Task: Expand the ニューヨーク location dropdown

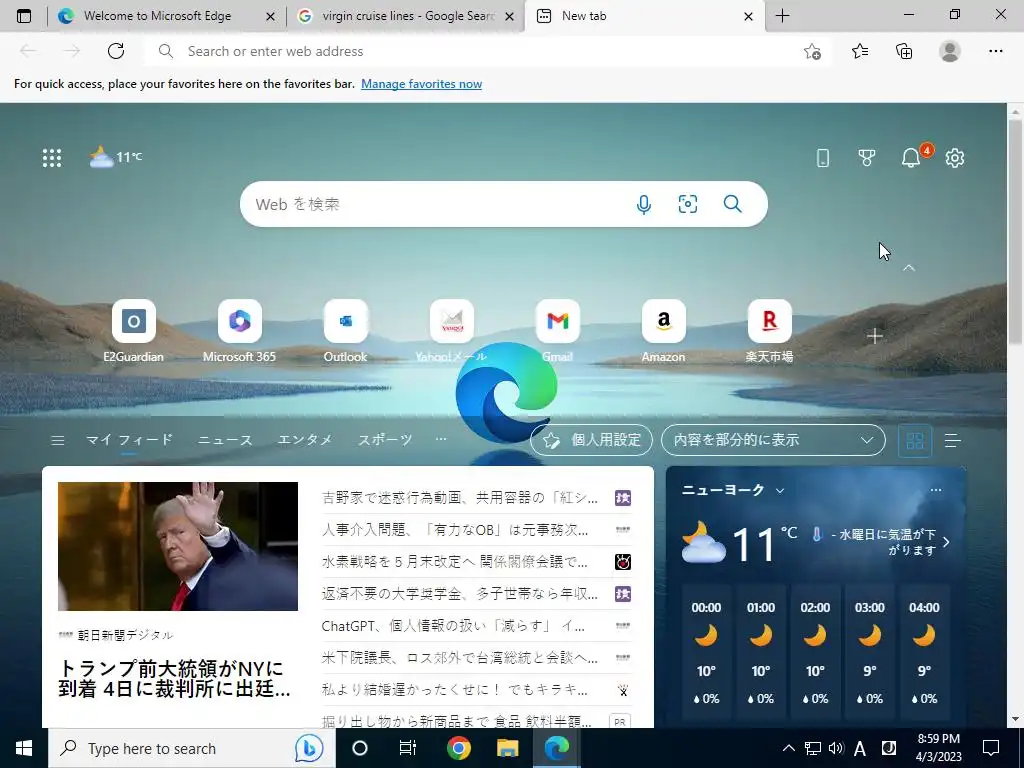Action: (x=780, y=490)
